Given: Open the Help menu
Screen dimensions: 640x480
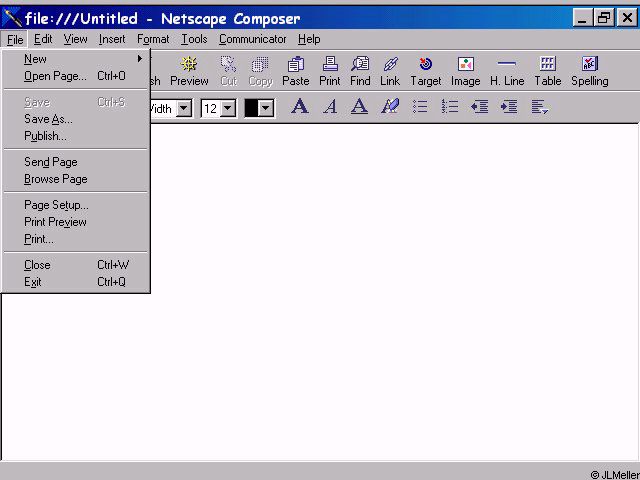Looking at the screenshot, I should tap(309, 39).
